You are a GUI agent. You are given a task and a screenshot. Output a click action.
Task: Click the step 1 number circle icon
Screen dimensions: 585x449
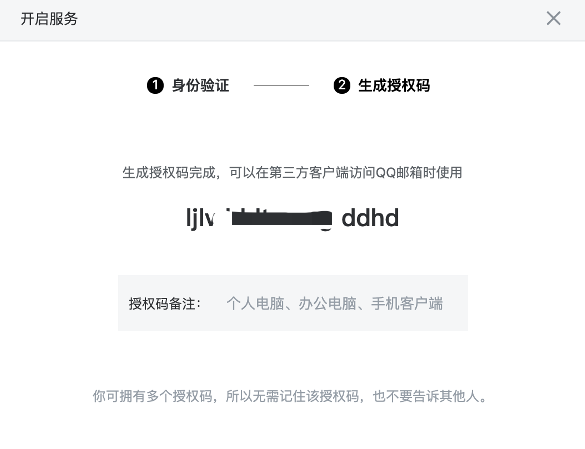click(155, 85)
